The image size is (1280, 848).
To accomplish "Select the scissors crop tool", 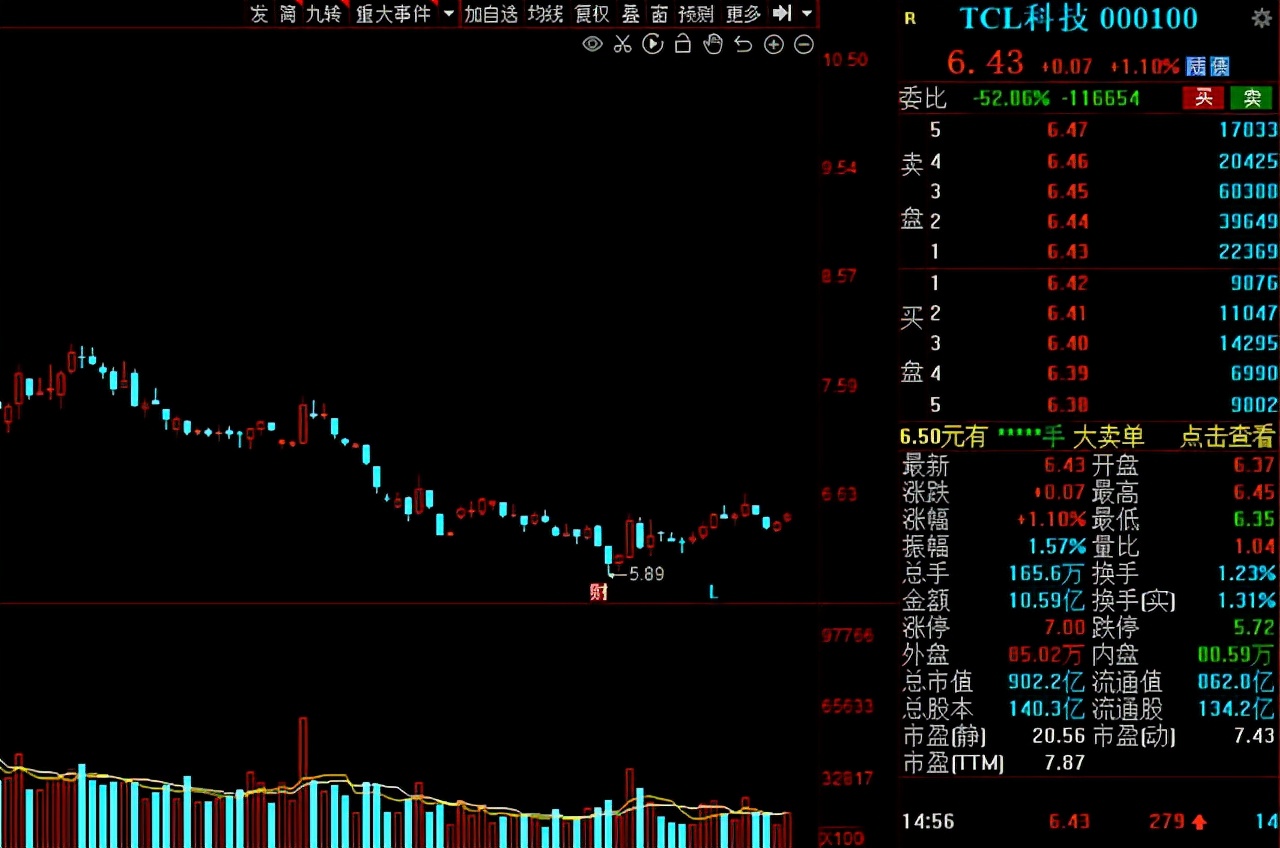I will click(x=622, y=44).
